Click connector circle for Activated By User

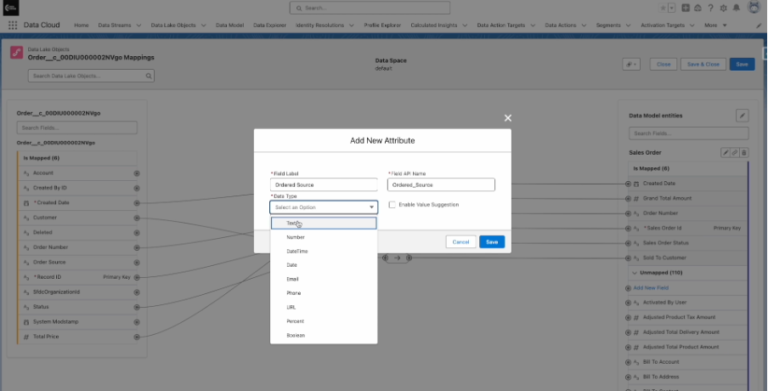628,303
